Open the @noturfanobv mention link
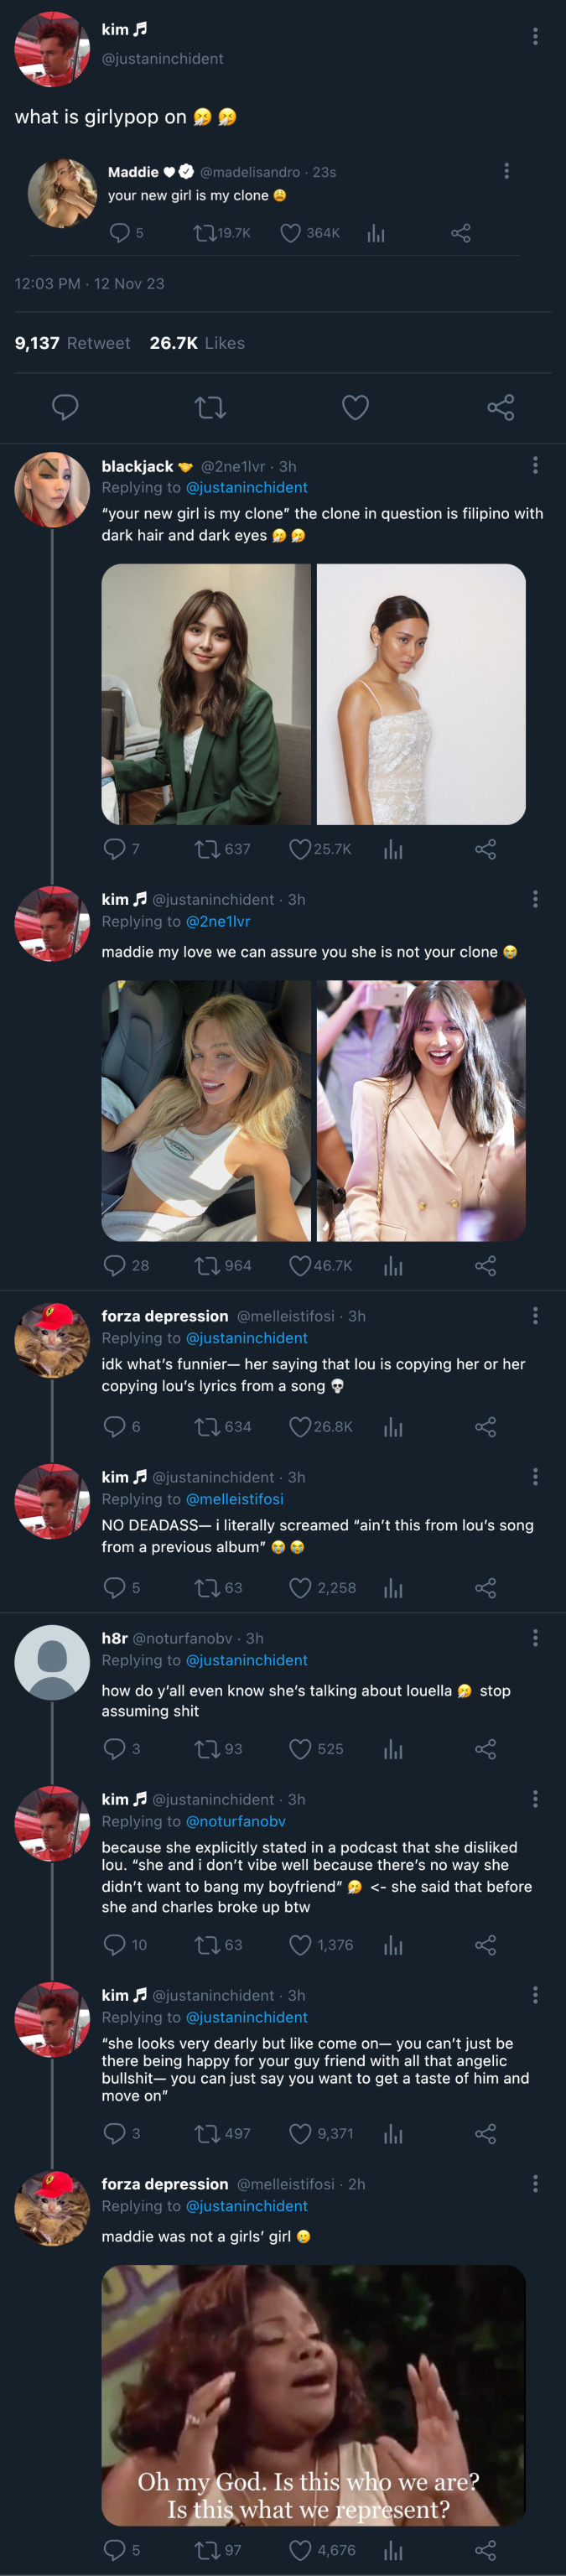 235,1821
